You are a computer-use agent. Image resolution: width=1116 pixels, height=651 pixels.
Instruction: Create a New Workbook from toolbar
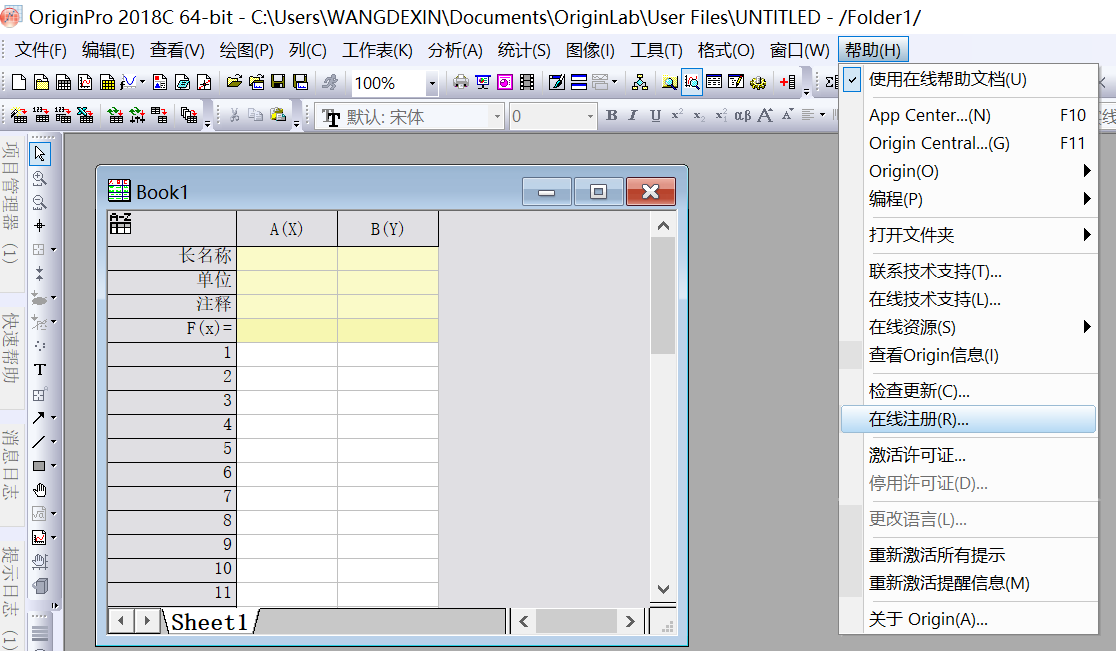(63, 83)
